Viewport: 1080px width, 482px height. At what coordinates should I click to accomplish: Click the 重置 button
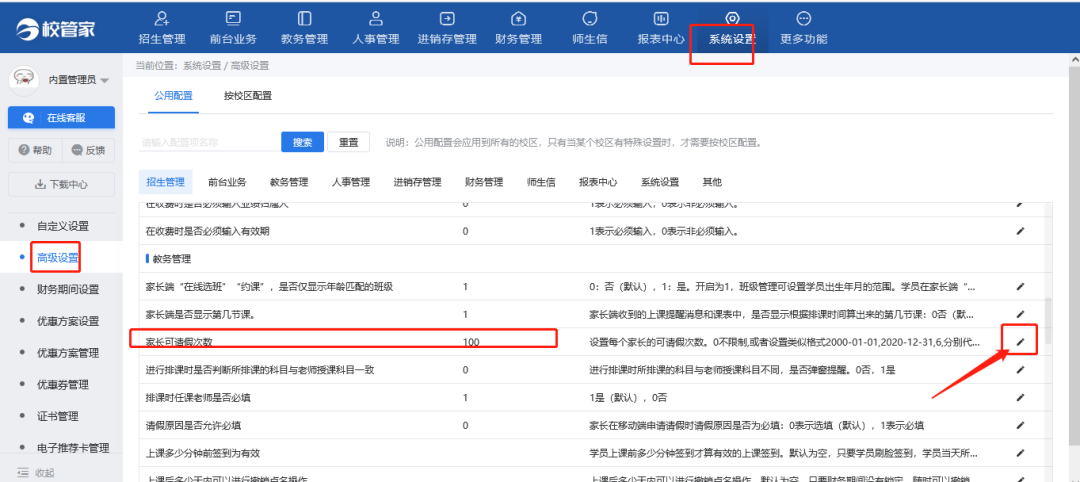(x=349, y=142)
